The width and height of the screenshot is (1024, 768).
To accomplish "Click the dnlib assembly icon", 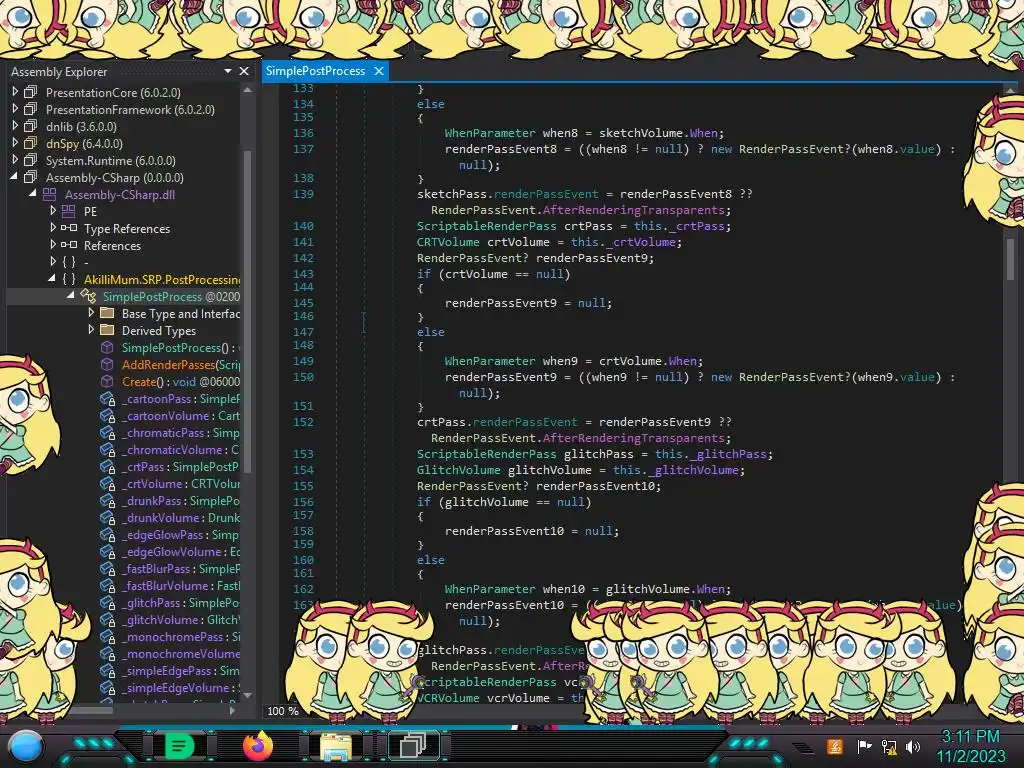I will pos(30,126).
